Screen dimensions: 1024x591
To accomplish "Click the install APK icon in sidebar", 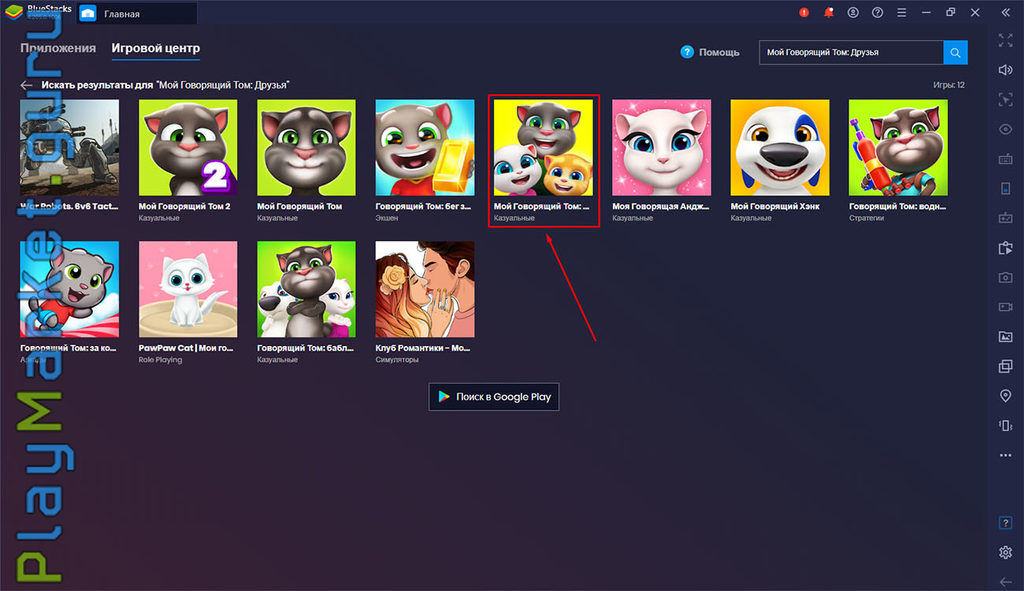I will tap(1006, 248).
